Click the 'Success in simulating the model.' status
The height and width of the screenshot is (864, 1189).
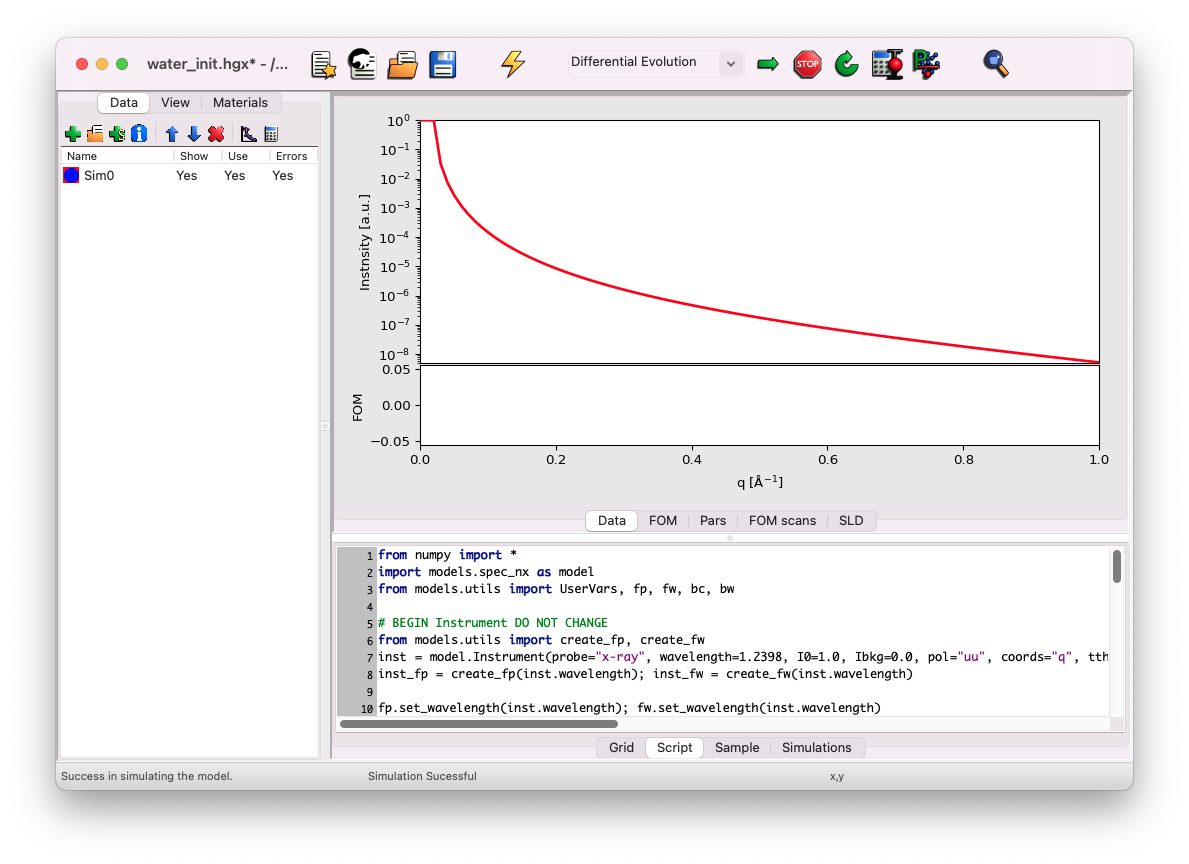146,776
